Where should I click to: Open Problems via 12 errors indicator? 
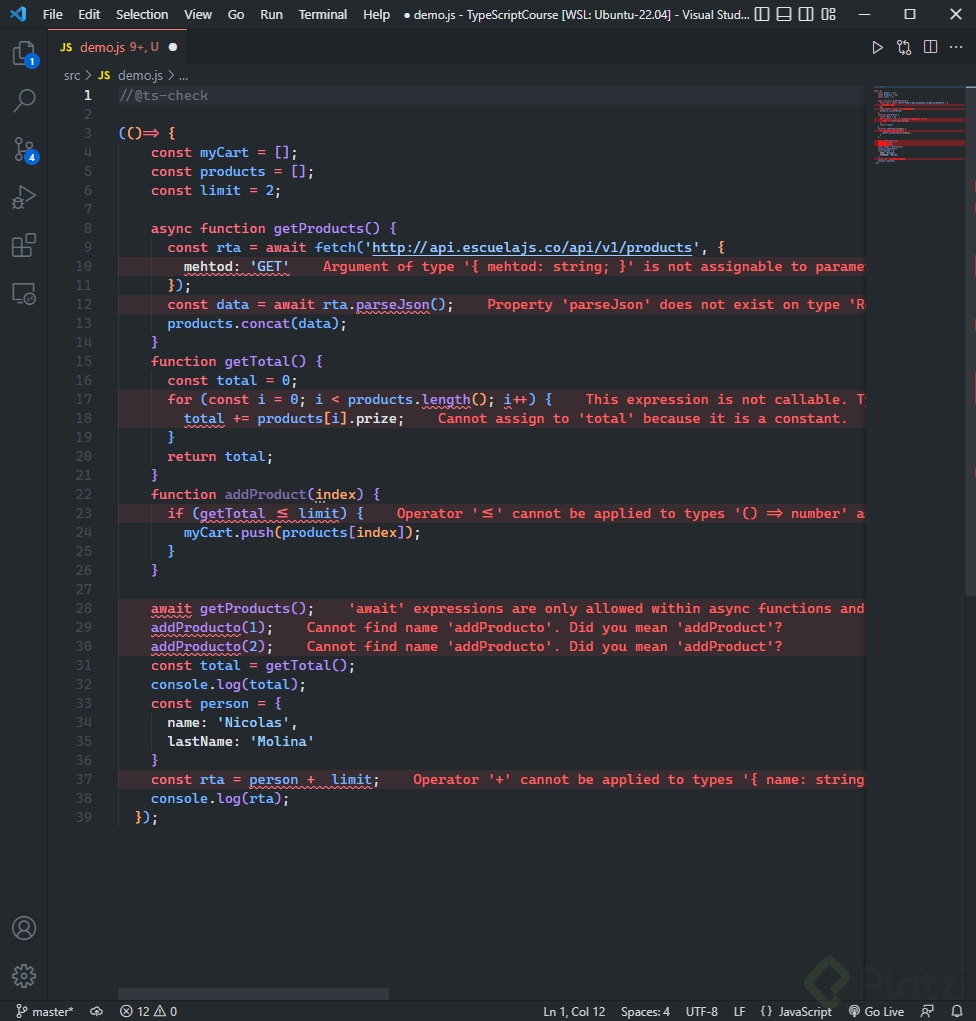148,1011
